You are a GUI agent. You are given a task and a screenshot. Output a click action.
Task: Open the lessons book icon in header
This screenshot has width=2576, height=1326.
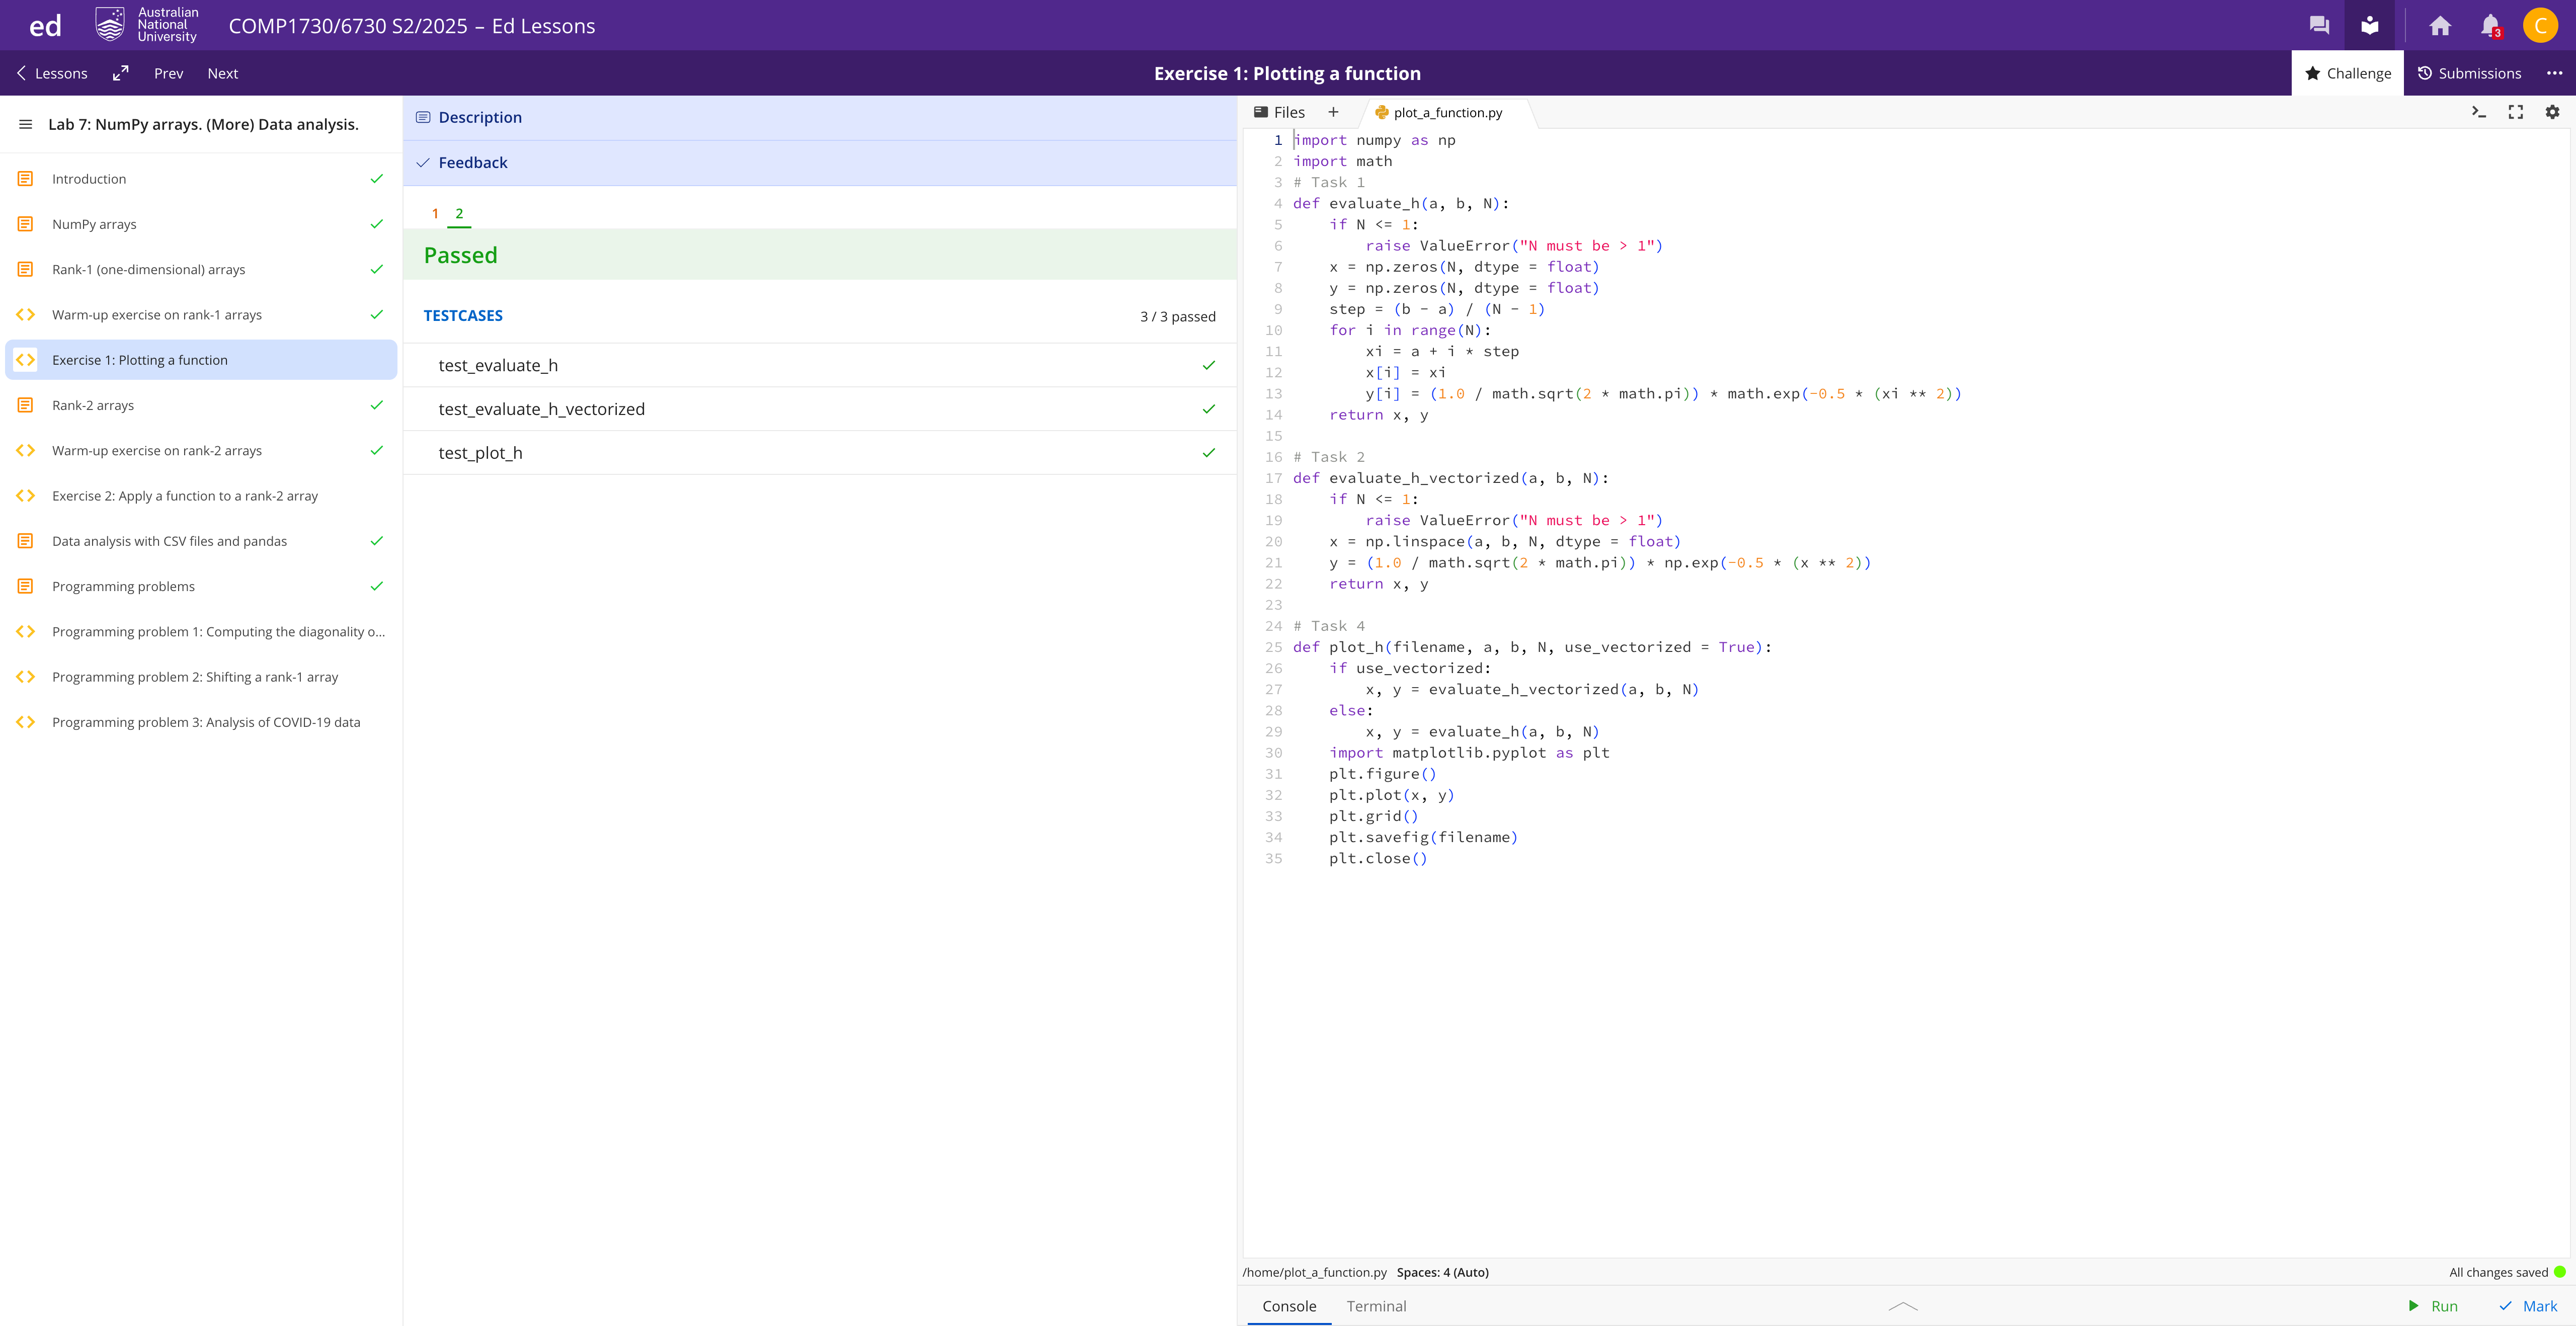tap(2369, 26)
